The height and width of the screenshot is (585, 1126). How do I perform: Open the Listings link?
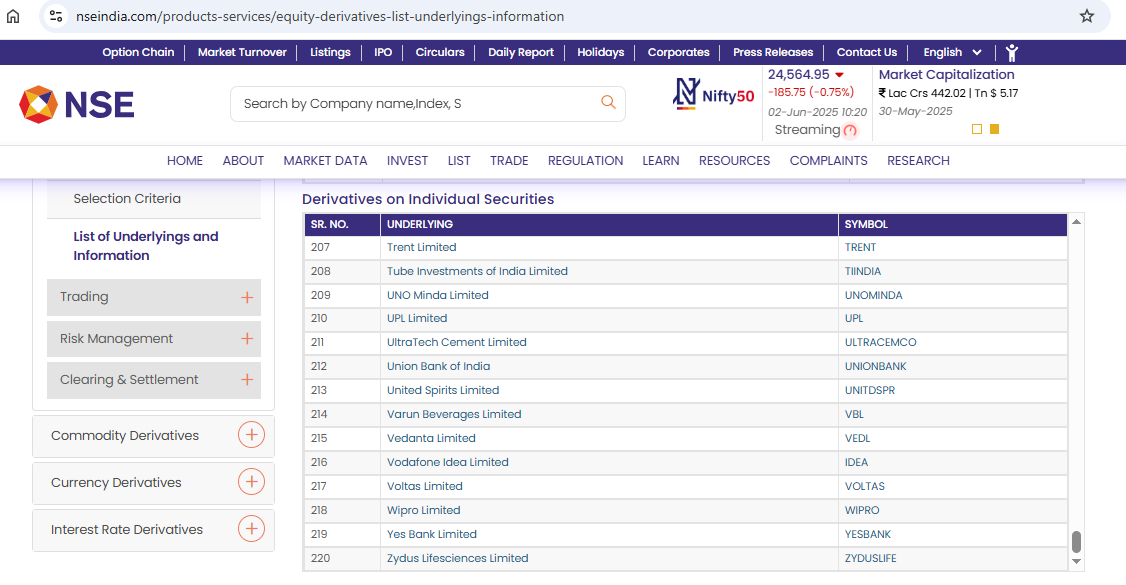click(330, 52)
